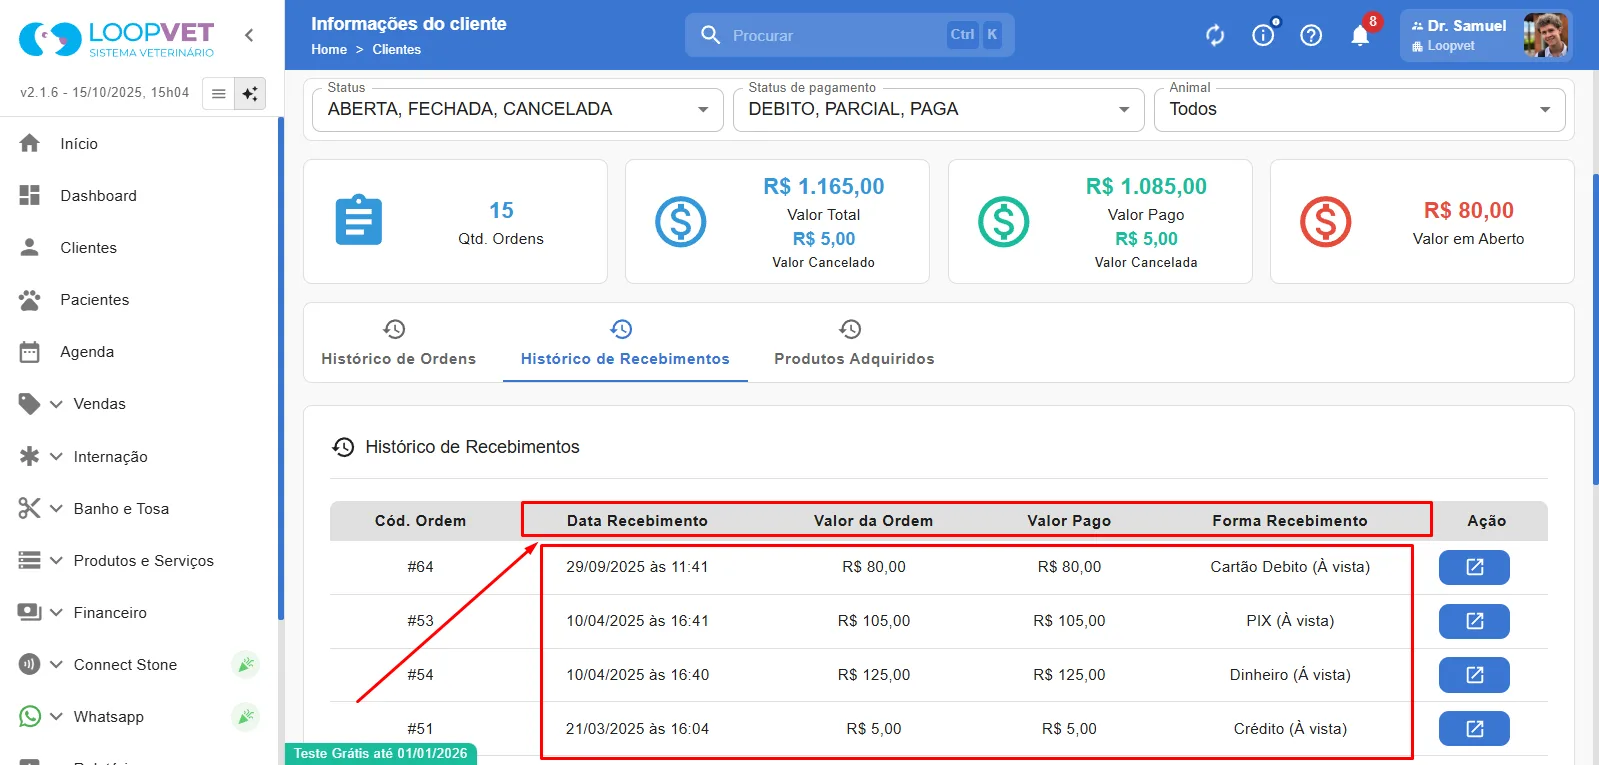Image resolution: width=1599 pixels, height=765 pixels.
Task: Click the info circle icon in header
Action: coord(1263,36)
